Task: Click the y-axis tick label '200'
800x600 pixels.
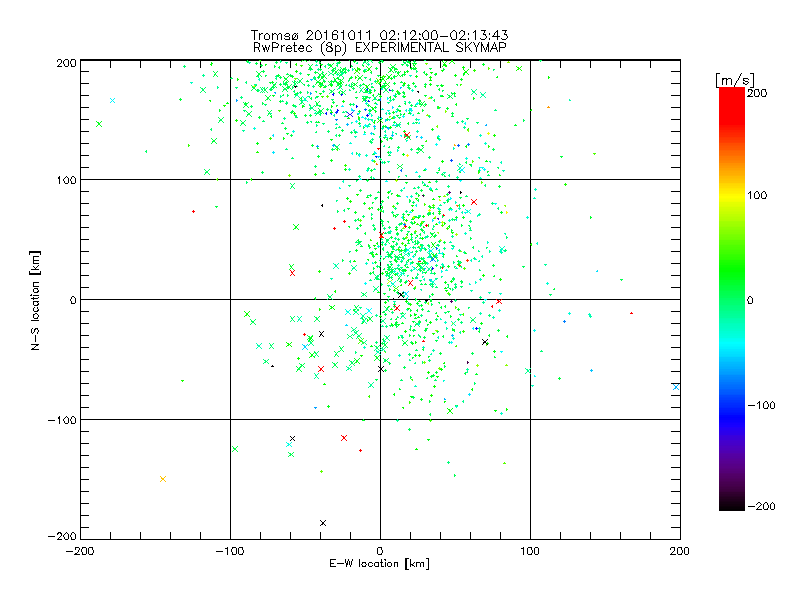Action: pos(66,63)
